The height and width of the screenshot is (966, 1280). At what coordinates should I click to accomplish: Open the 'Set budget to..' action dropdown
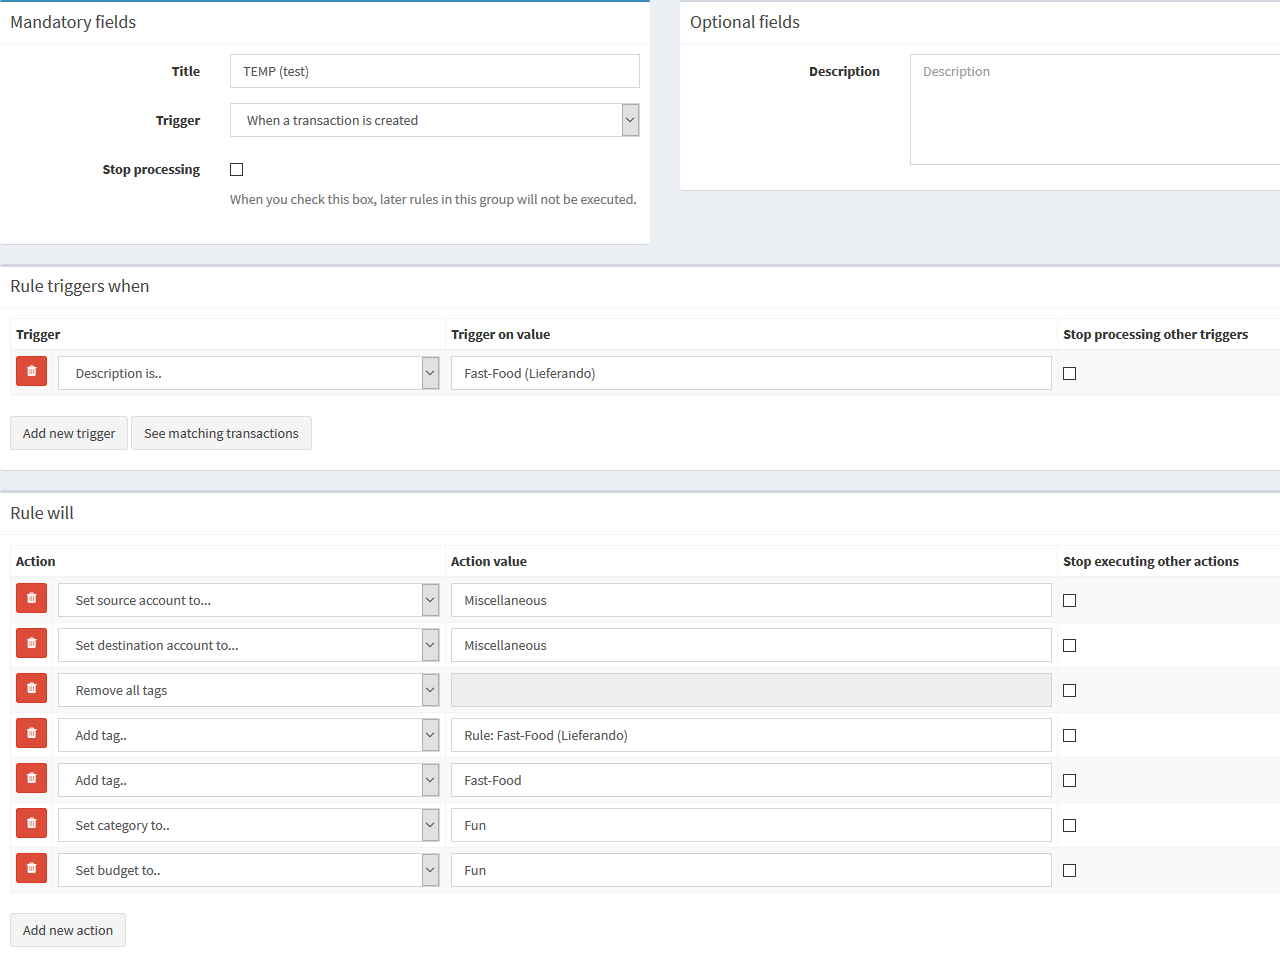[x=430, y=869]
